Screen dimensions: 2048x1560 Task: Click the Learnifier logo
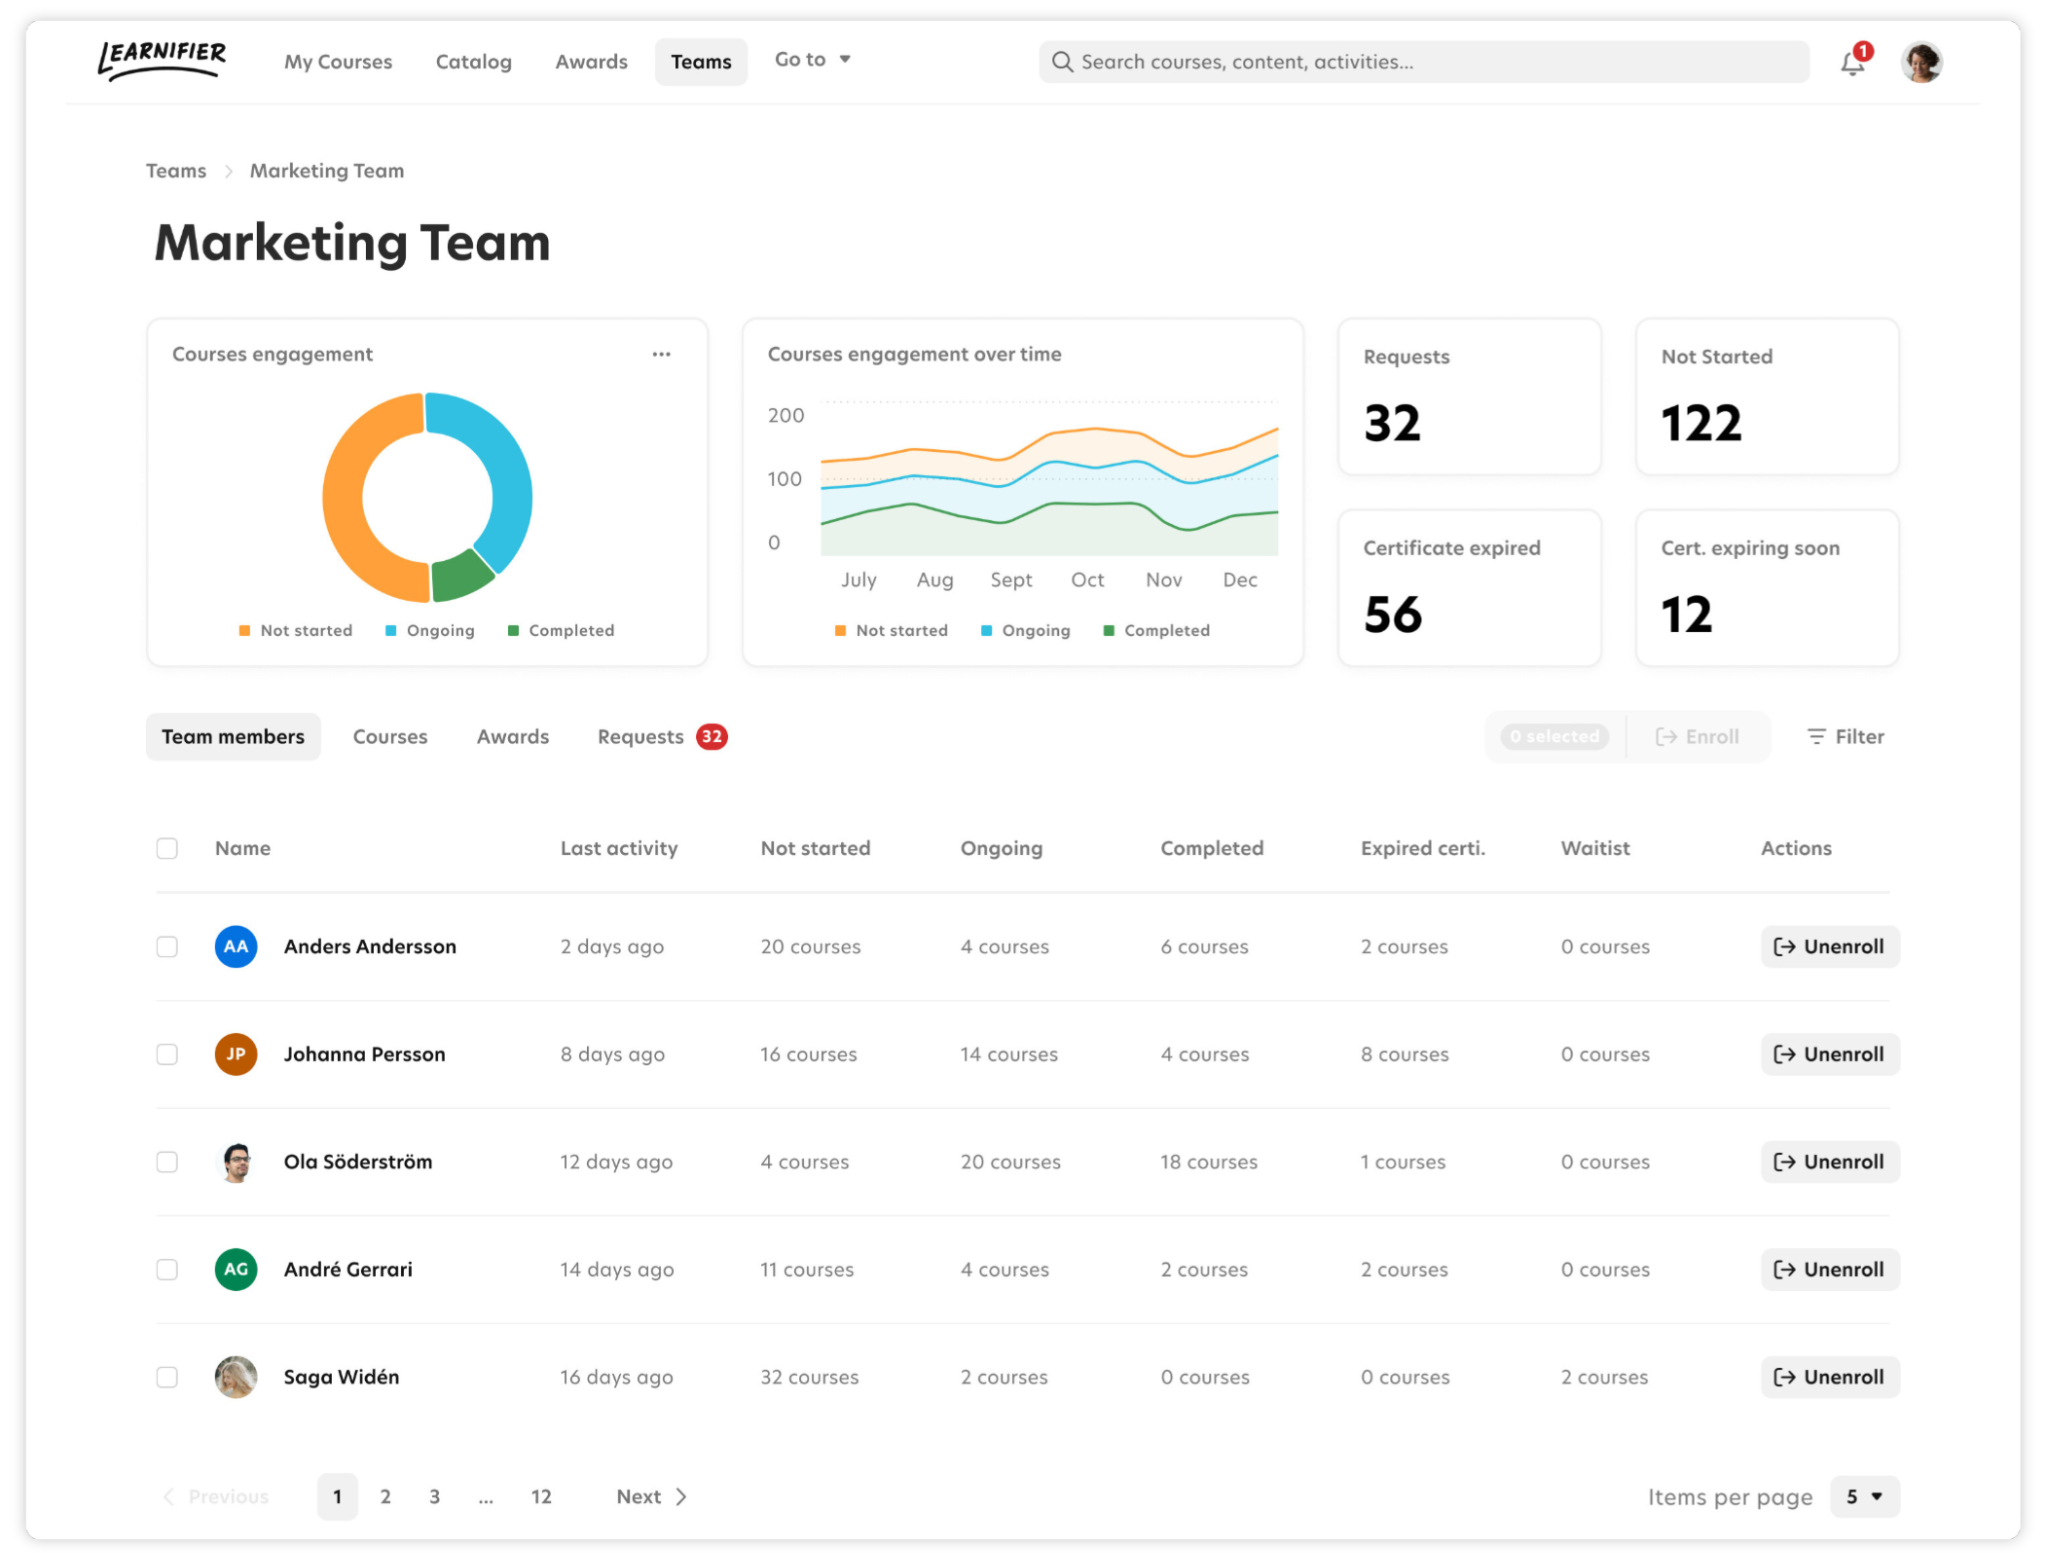pyautogui.click(x=162, y=60)
